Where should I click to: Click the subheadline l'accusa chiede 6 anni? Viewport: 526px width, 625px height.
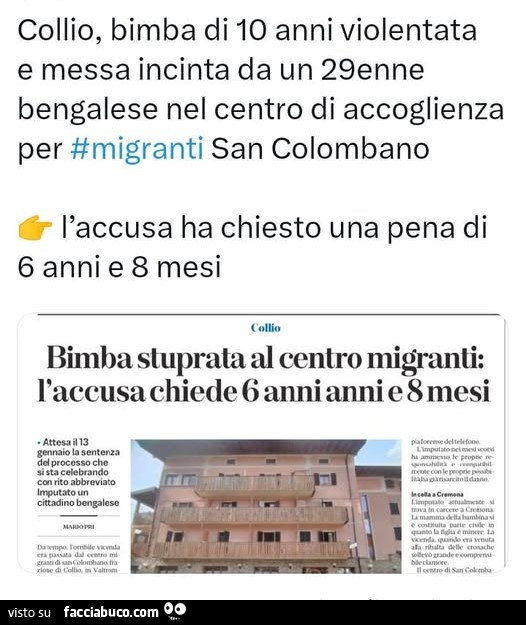263,392
